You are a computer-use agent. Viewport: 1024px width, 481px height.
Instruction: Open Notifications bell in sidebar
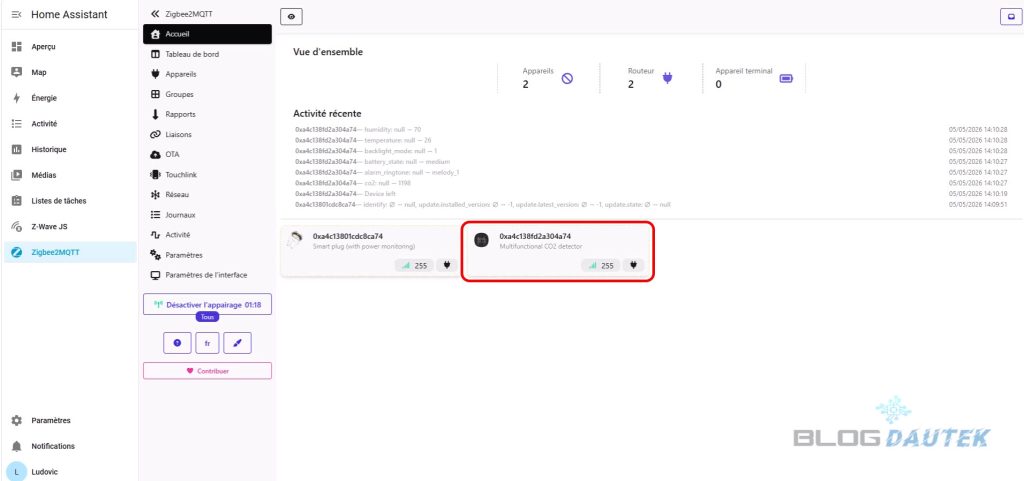pyautogui.click(x=70, y=446)
